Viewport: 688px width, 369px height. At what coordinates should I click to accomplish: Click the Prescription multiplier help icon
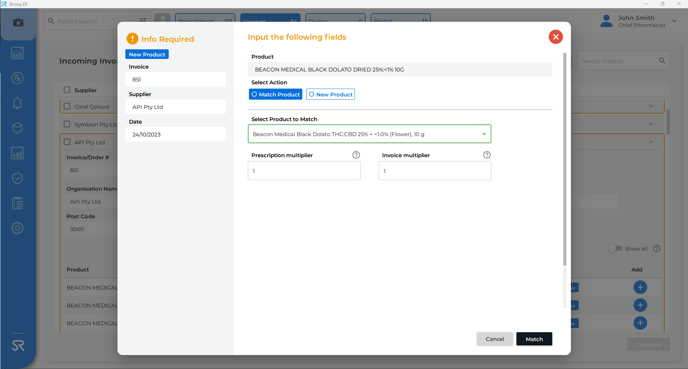click(356, 155)
